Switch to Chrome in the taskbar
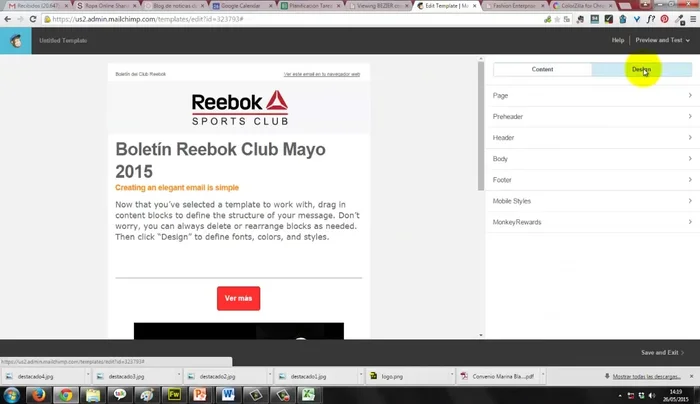 point(66,395)
